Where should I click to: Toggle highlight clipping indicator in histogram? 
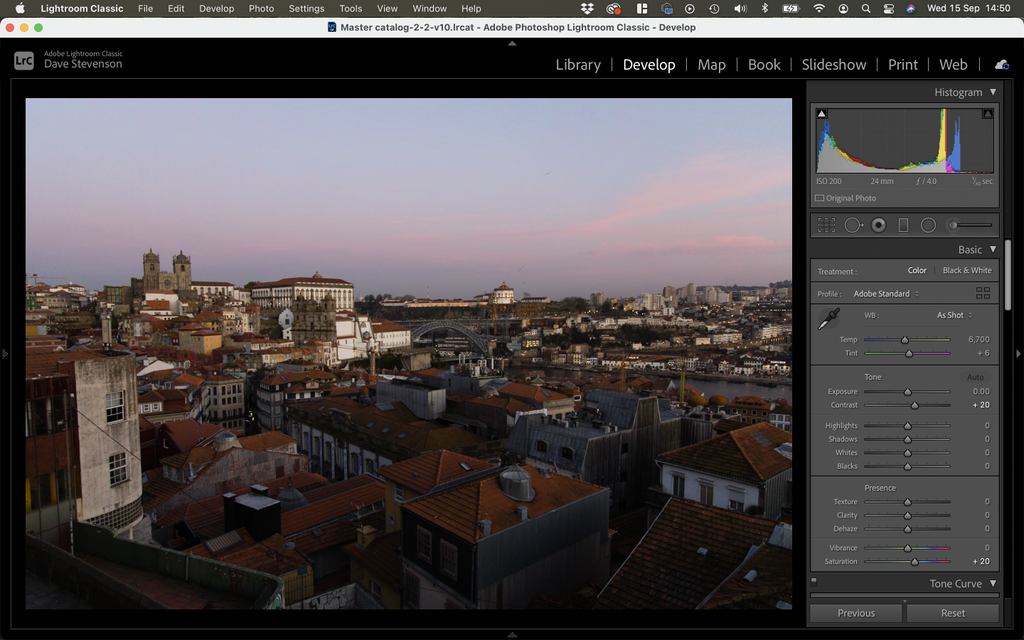point(987,114)
